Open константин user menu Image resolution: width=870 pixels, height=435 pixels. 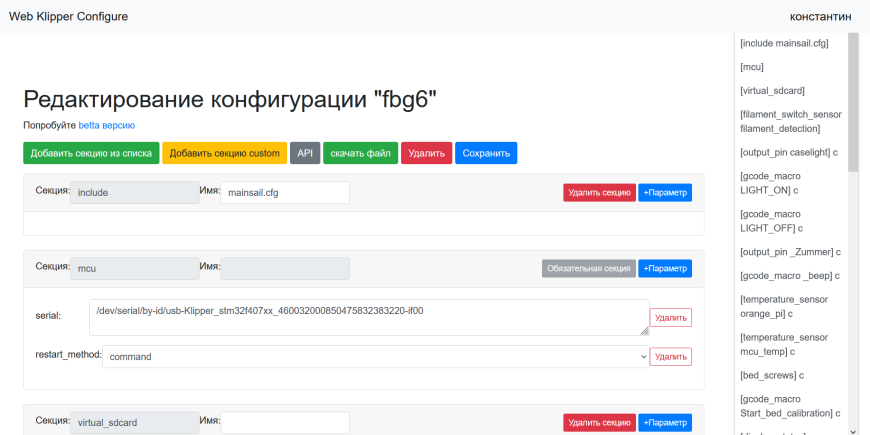click(820, 17)
